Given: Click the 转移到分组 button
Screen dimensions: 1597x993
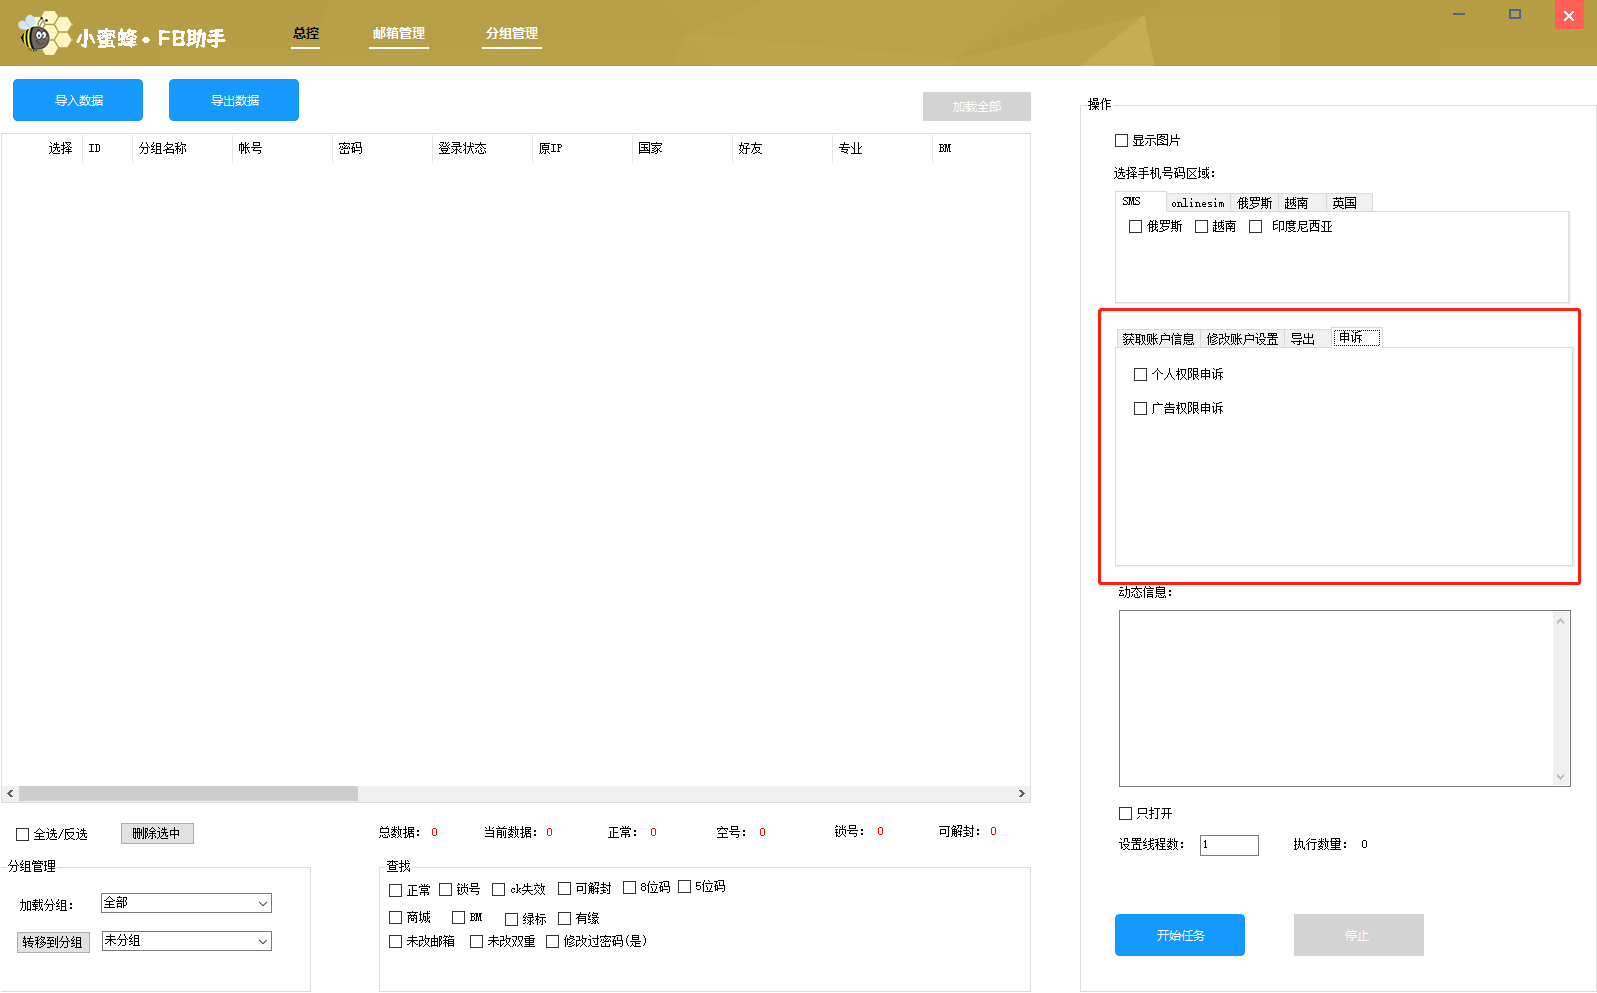Looking at the screenshot, I should click(x=53, y=942).
